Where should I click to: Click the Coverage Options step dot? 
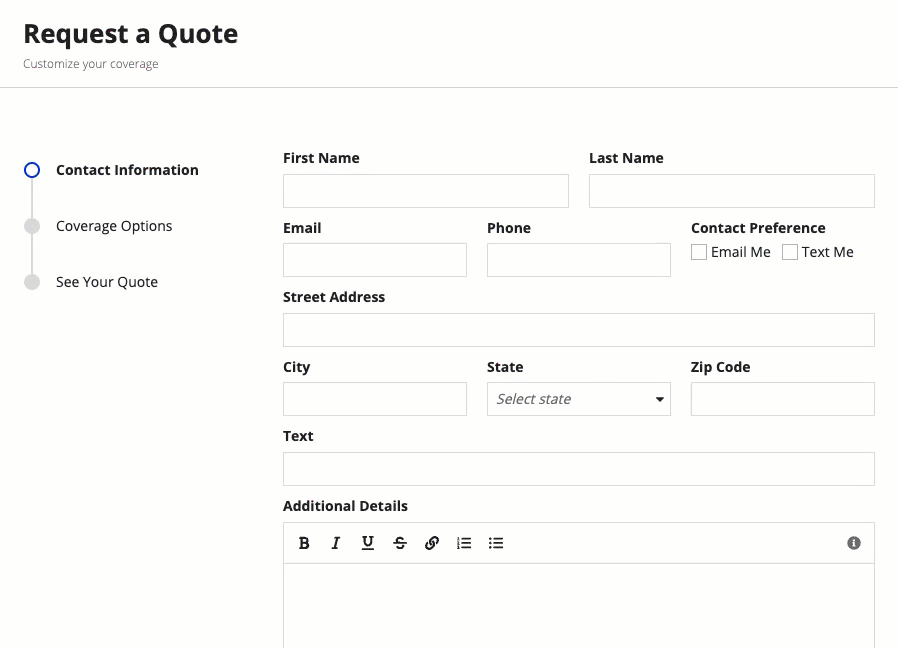pos(32,226)
